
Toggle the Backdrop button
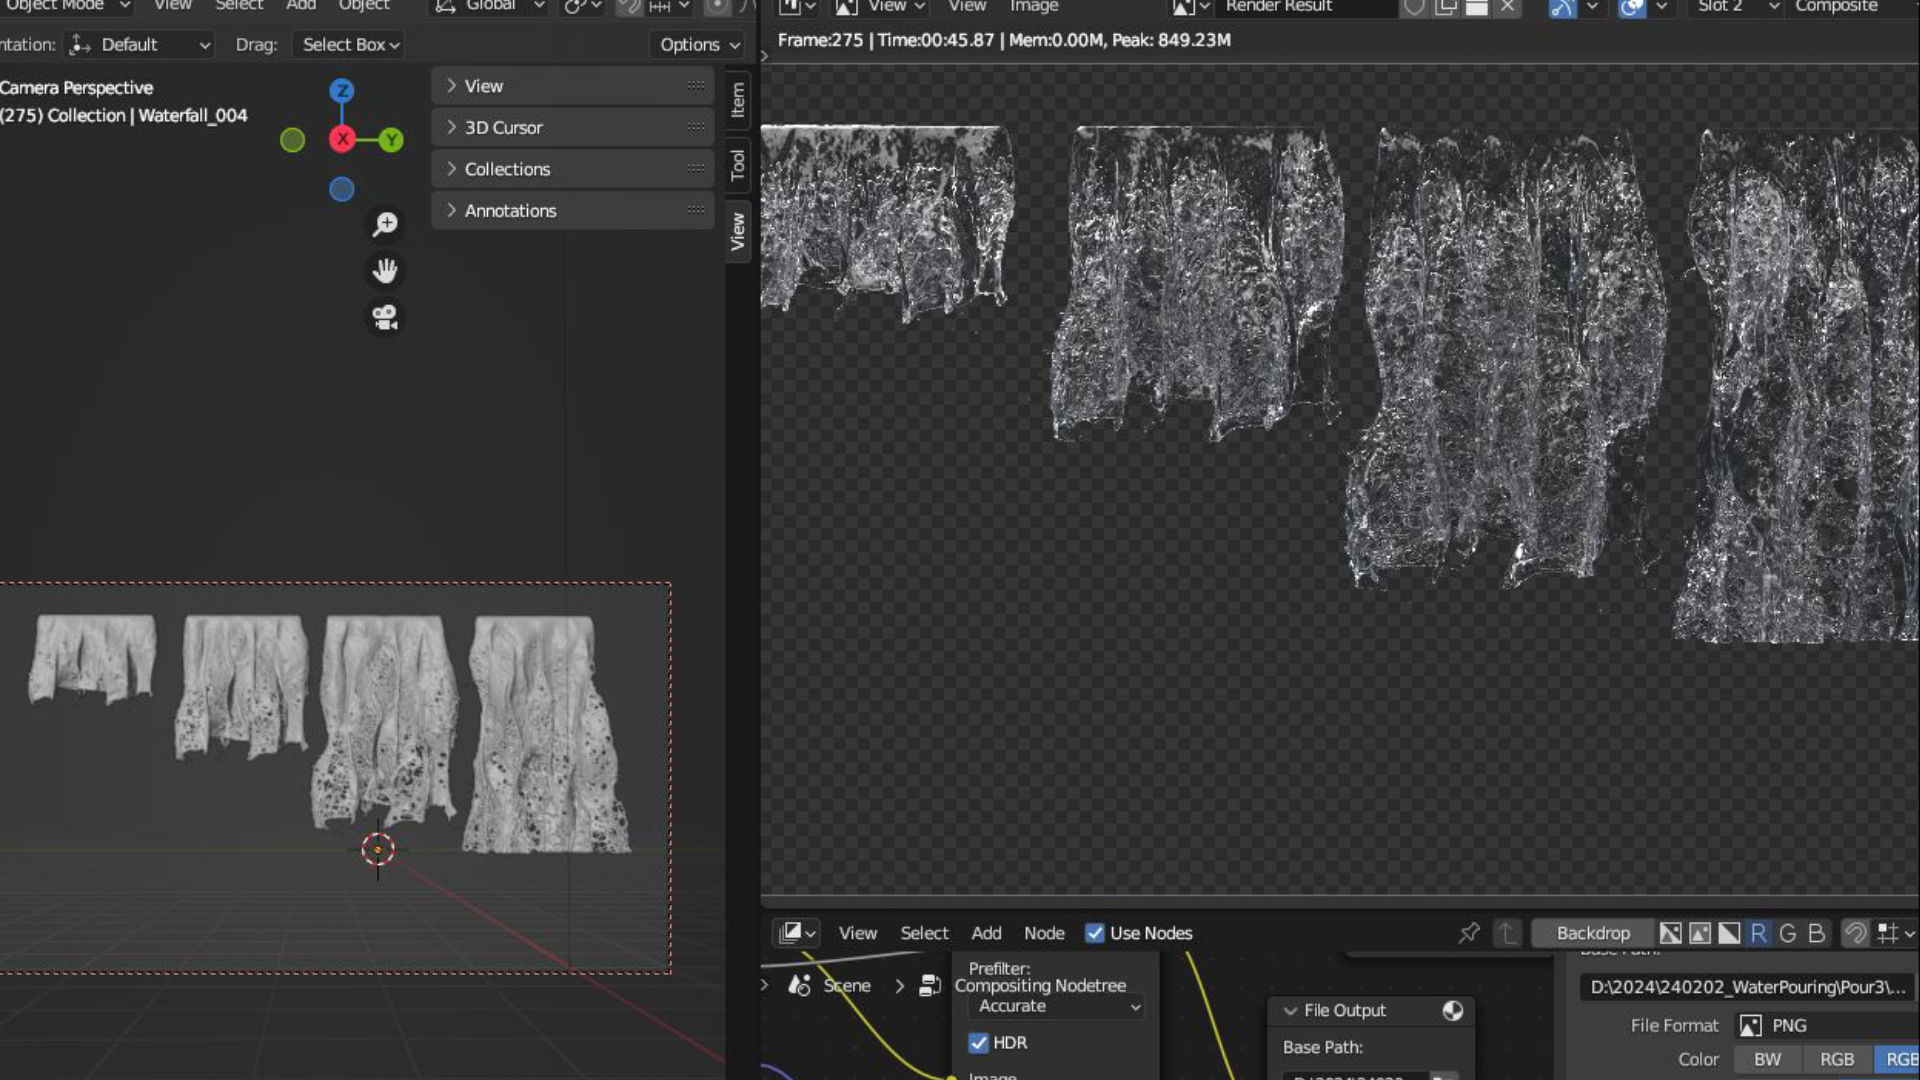pyautogui.click(x=1593, y=933)
